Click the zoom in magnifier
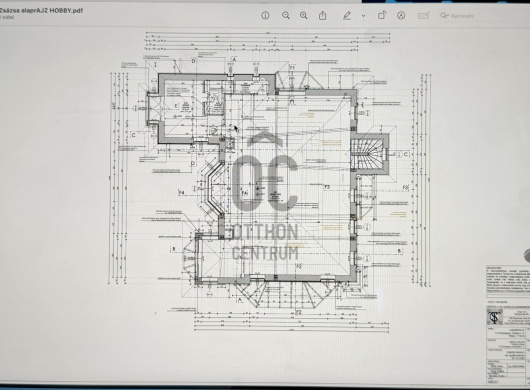 (x=304, y=16)
